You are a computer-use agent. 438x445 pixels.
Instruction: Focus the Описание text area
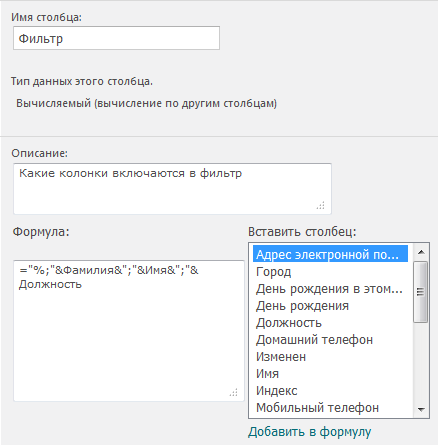(x=172, y=189)
